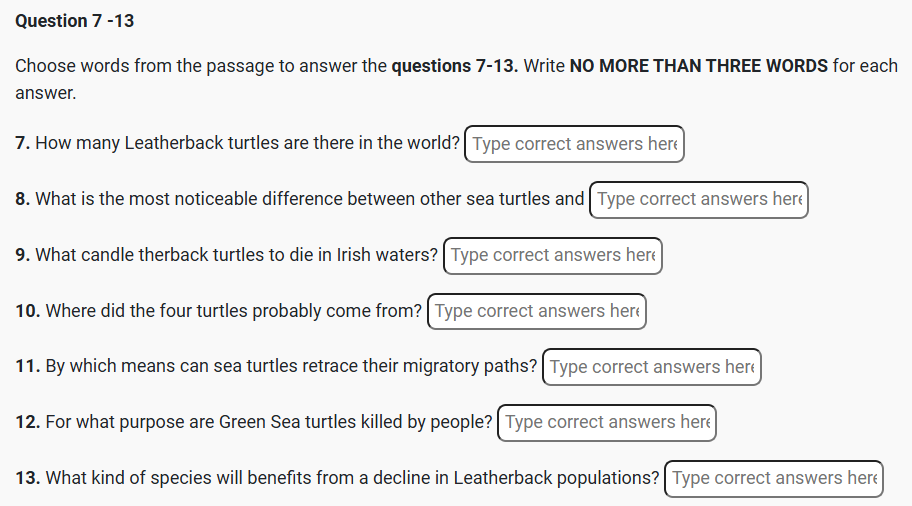Select the question 9 answer input
This screenshot has height=506, width=912.
[553, 255]
